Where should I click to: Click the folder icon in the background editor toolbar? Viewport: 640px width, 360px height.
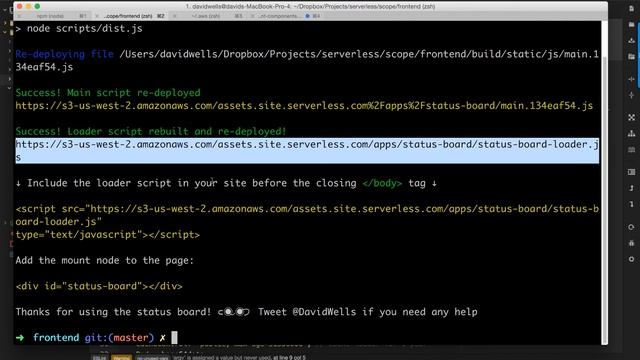click(631, 25)
